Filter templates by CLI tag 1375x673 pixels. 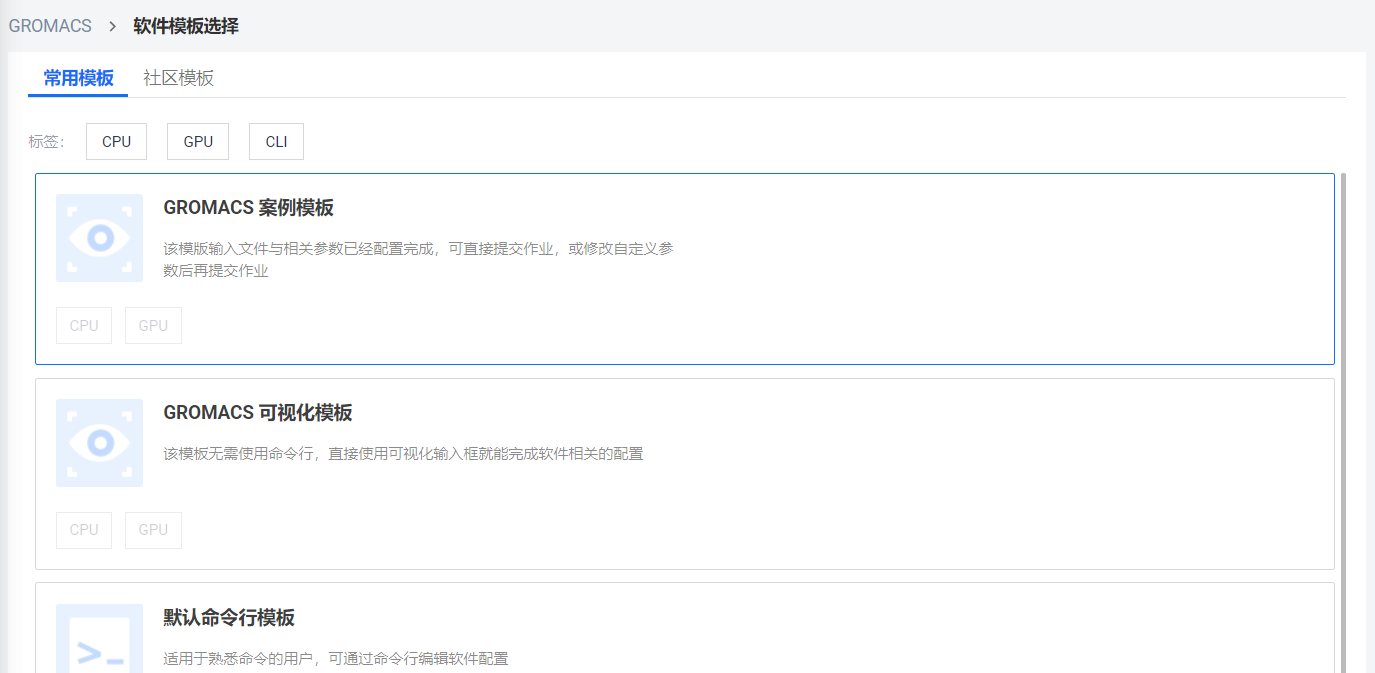277,142
